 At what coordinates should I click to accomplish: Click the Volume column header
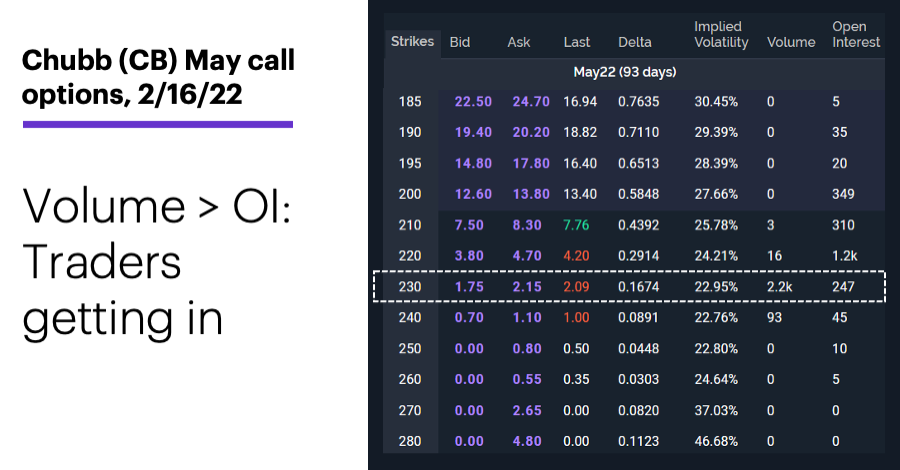tap(791, 42)
